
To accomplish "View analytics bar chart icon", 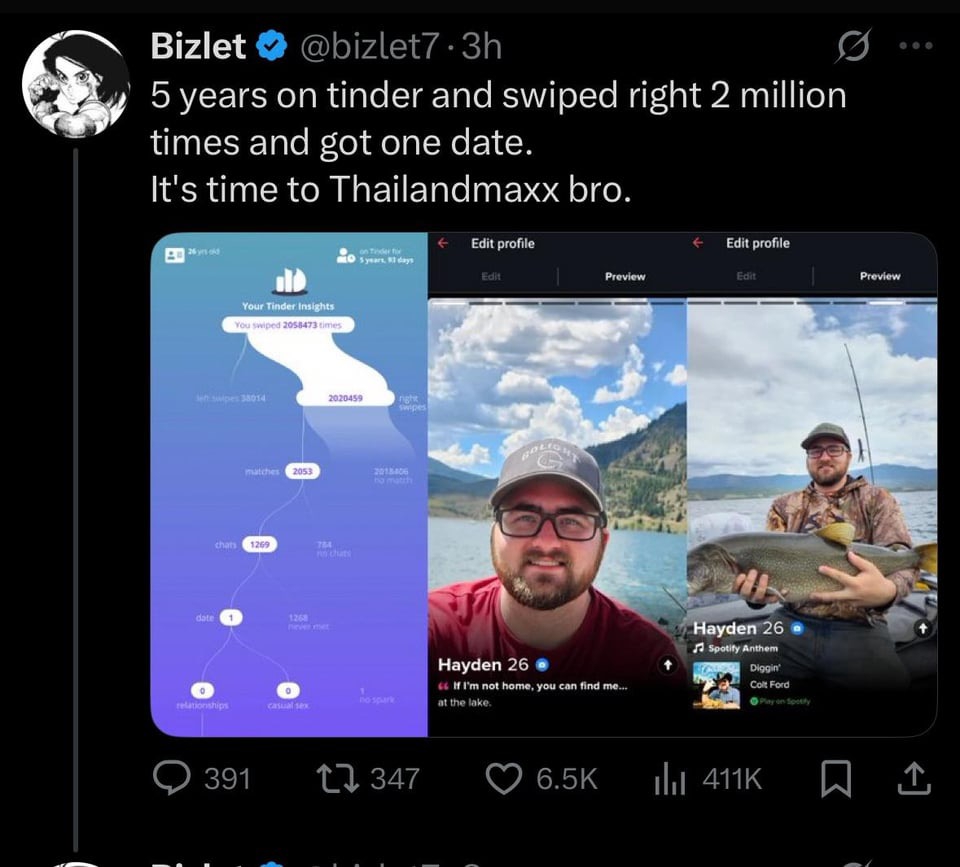I will pos(669,779).
